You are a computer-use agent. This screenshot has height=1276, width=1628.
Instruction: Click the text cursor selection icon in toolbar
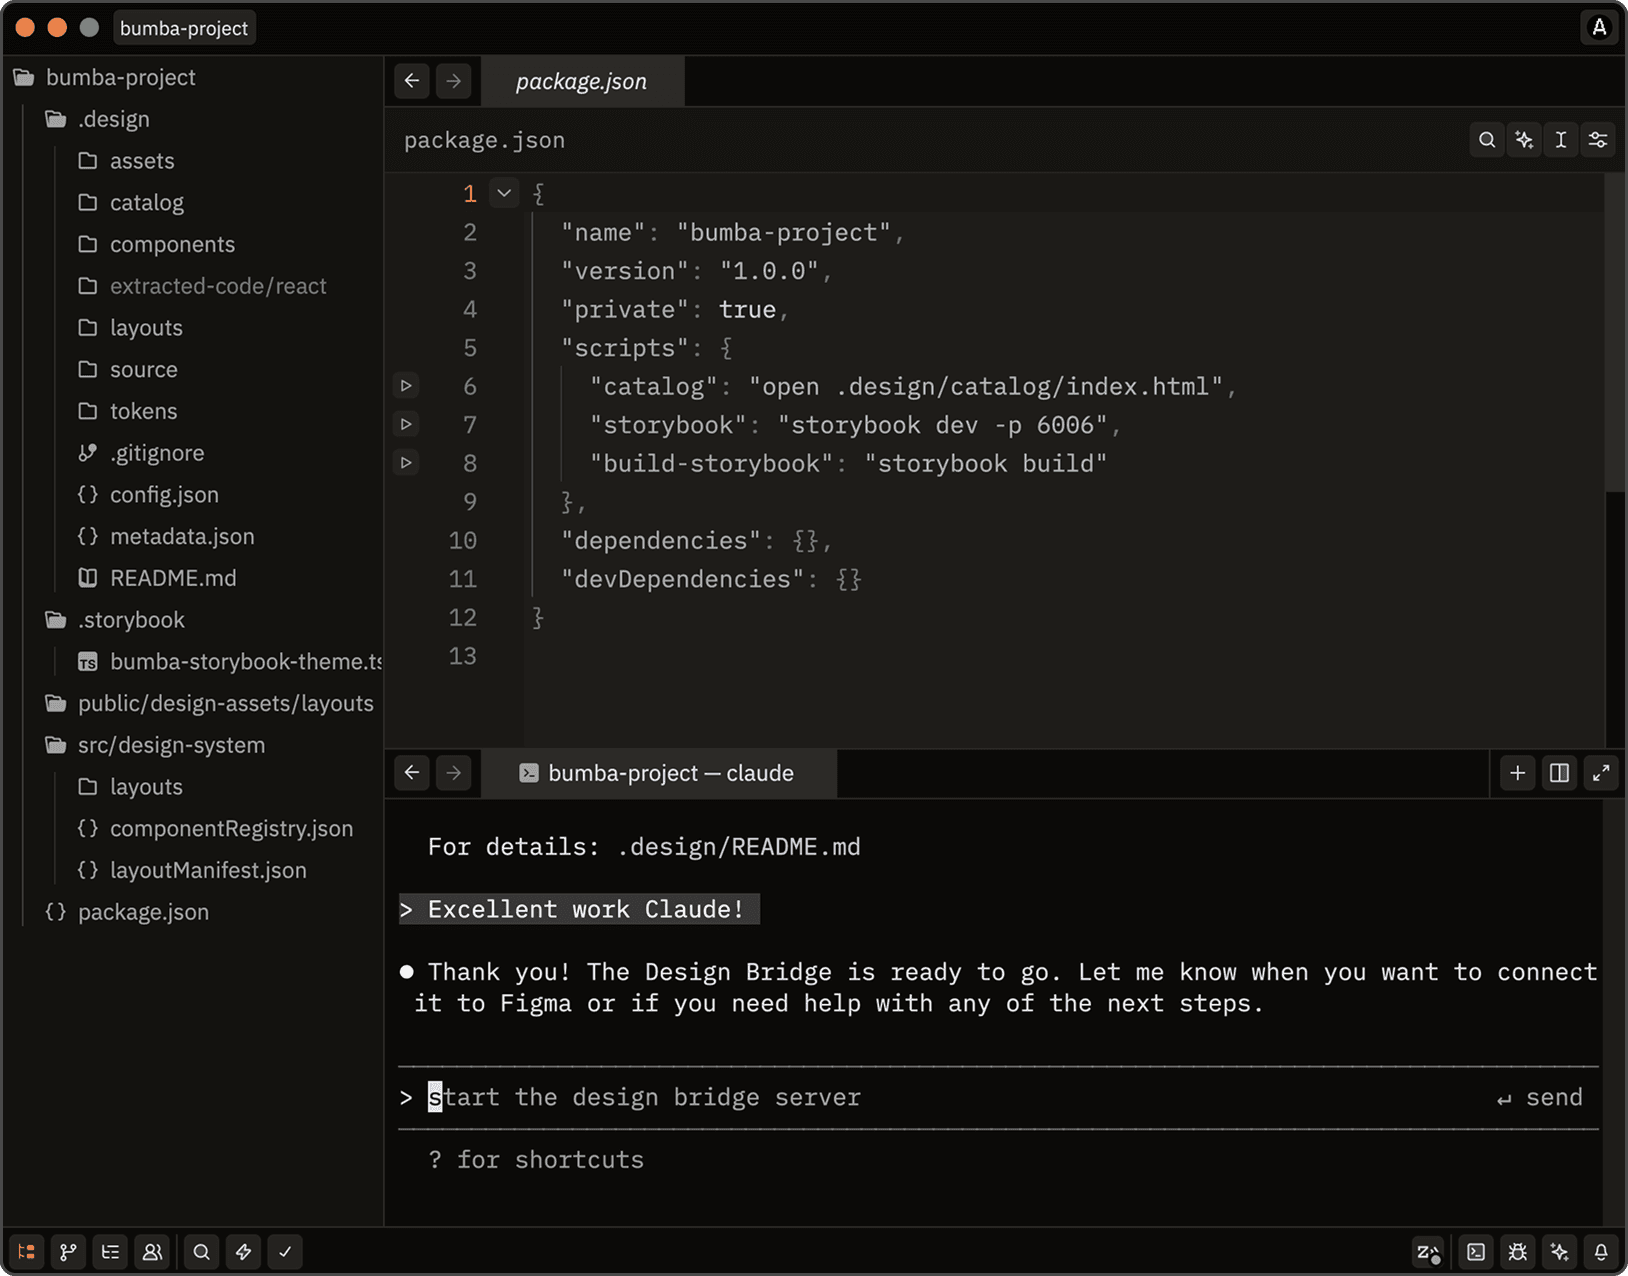click(x=1561, y=140)
